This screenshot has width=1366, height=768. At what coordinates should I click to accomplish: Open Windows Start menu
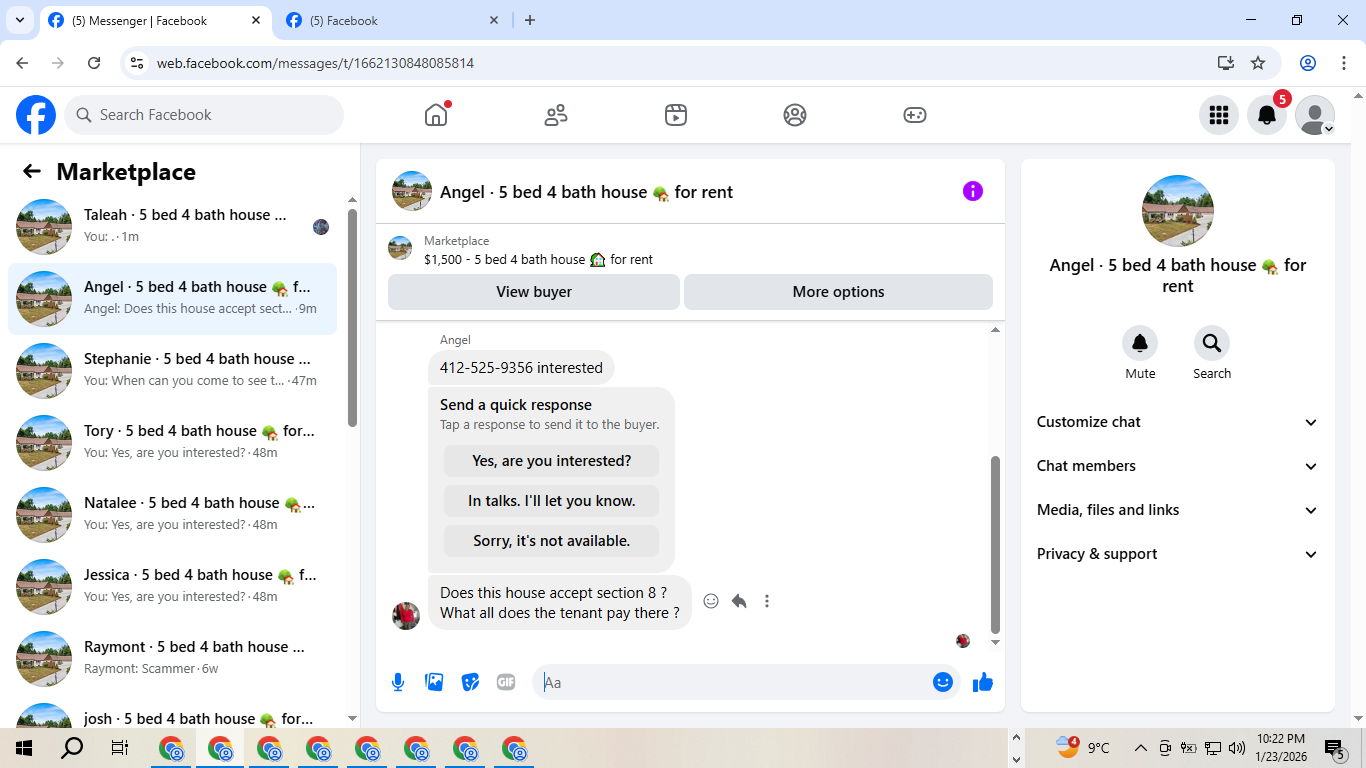pyautogui.click(x=24, y=748)
